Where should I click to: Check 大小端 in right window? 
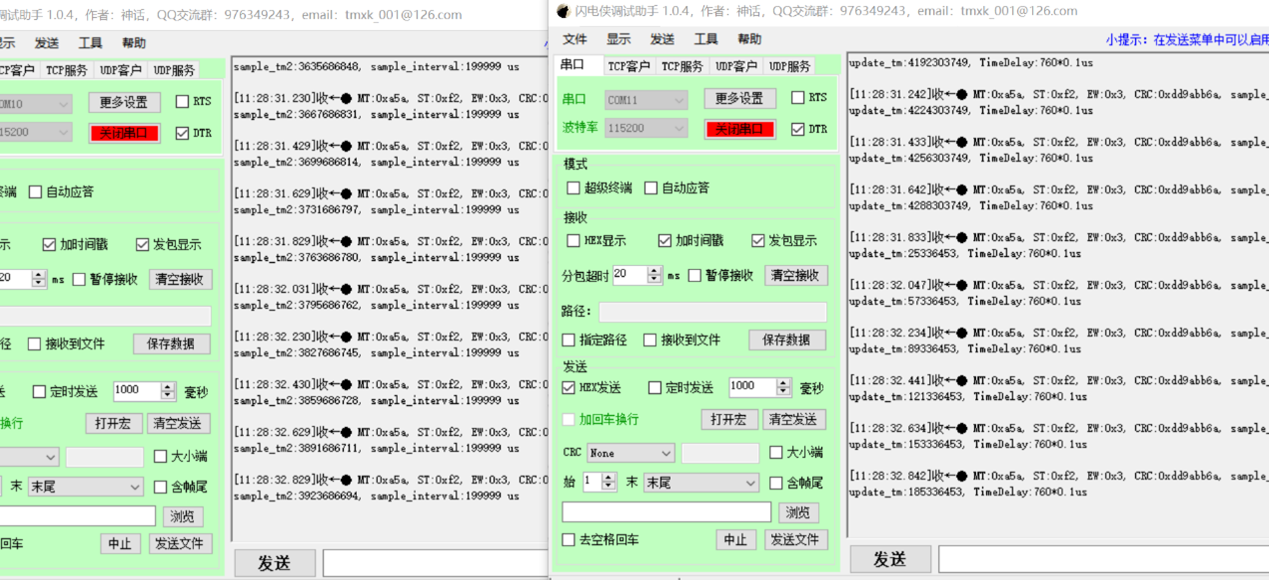(x=776, y=452)
